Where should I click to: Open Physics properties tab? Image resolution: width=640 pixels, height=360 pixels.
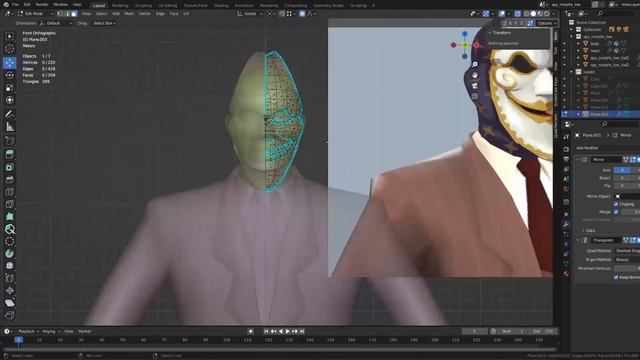pos(566,244)
